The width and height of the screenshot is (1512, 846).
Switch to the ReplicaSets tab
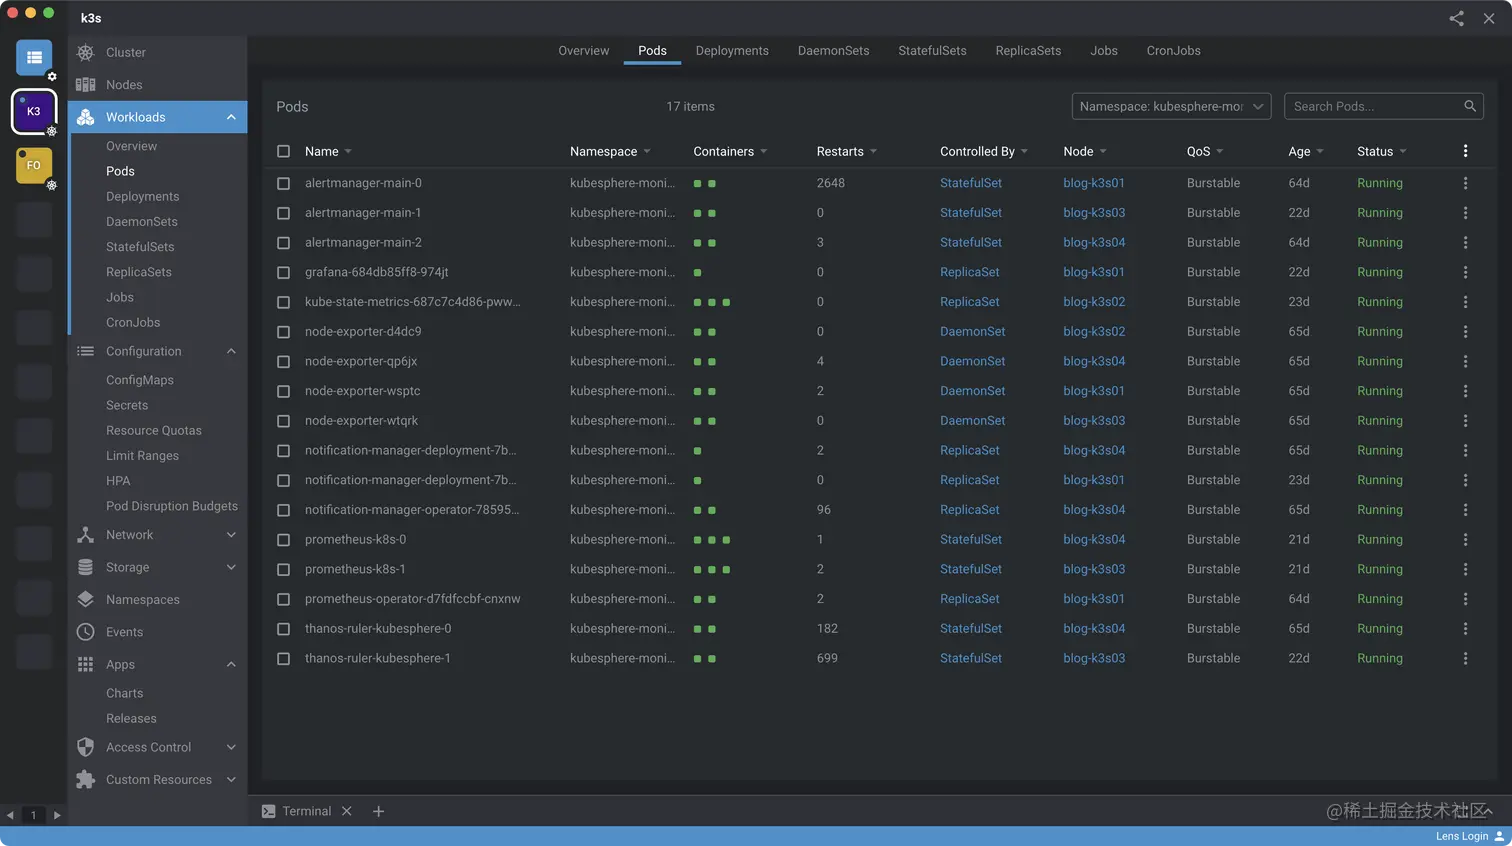(1028, 51)
